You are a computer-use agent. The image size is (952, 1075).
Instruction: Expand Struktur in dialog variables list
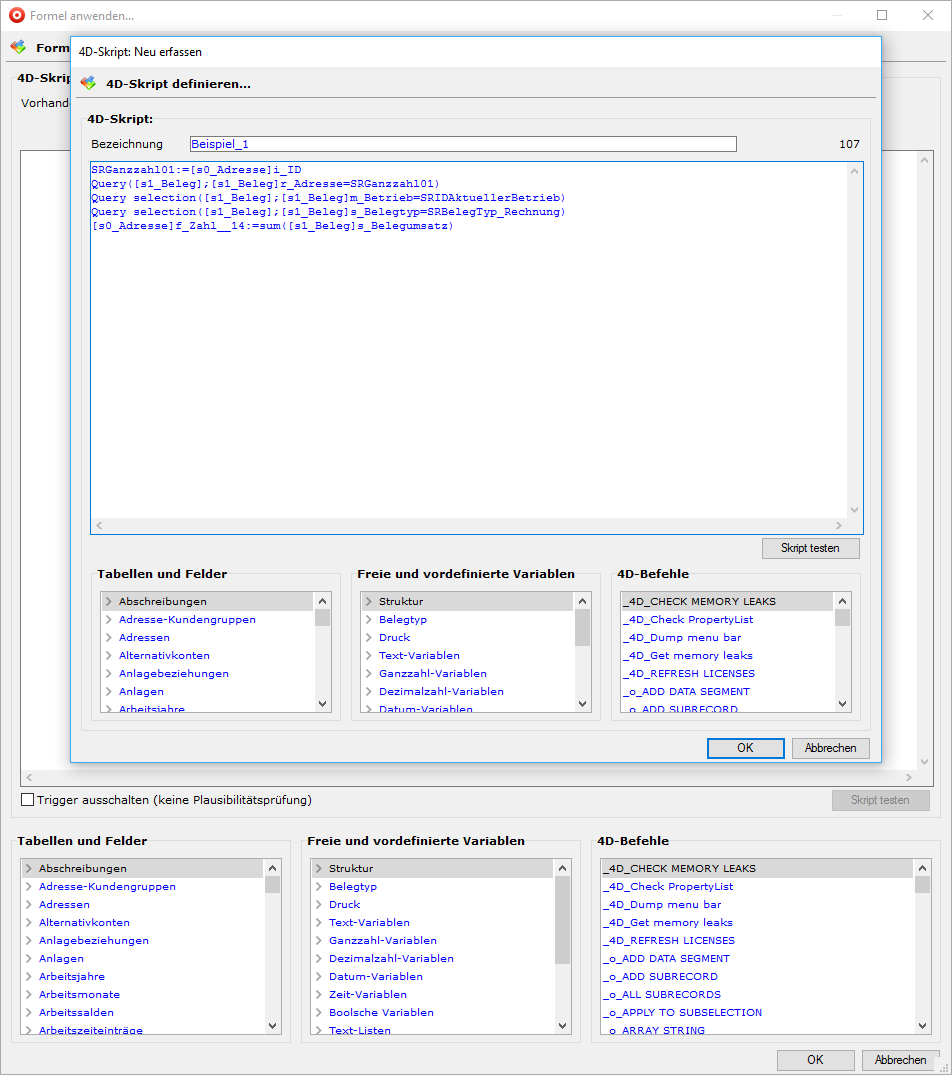coord(369,602)
